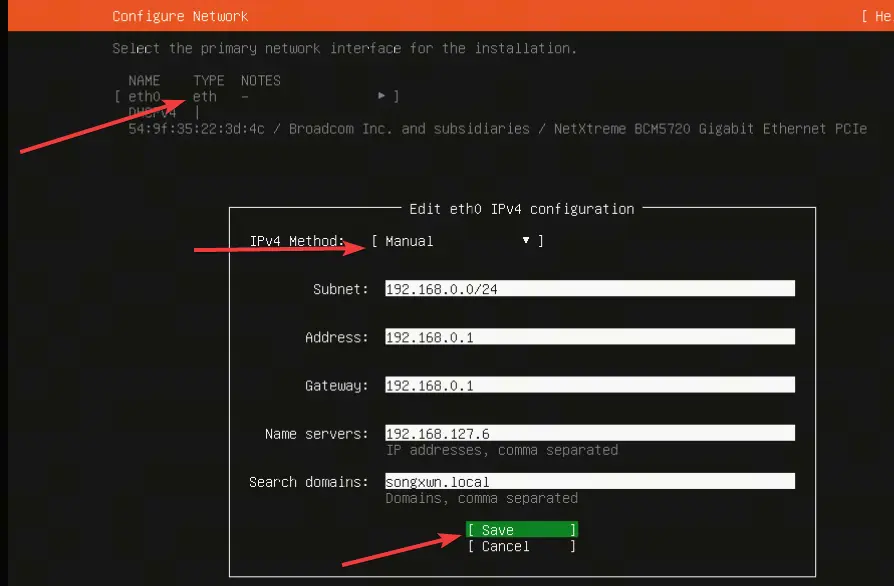The image size is (894, 586).
Task: Click the NAME column header
Action: (144, 80)
